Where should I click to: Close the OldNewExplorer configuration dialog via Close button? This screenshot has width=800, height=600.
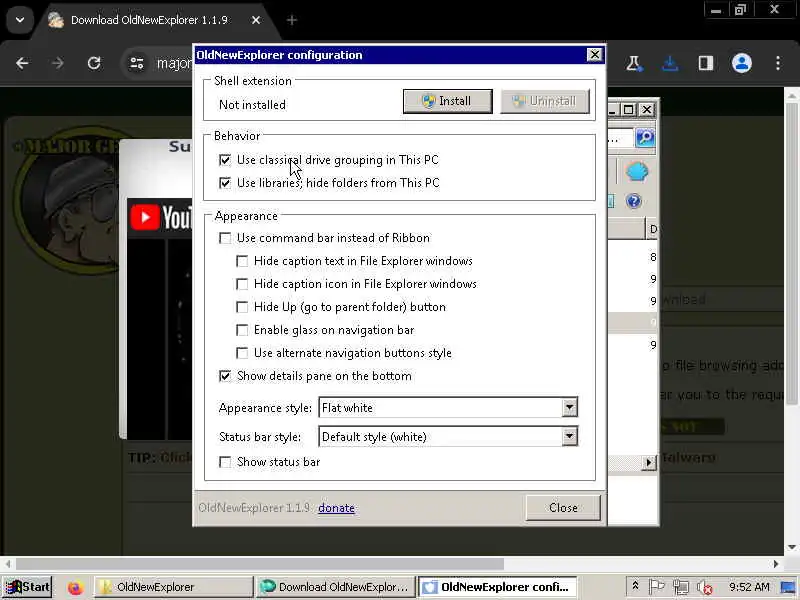coord(563,508)
